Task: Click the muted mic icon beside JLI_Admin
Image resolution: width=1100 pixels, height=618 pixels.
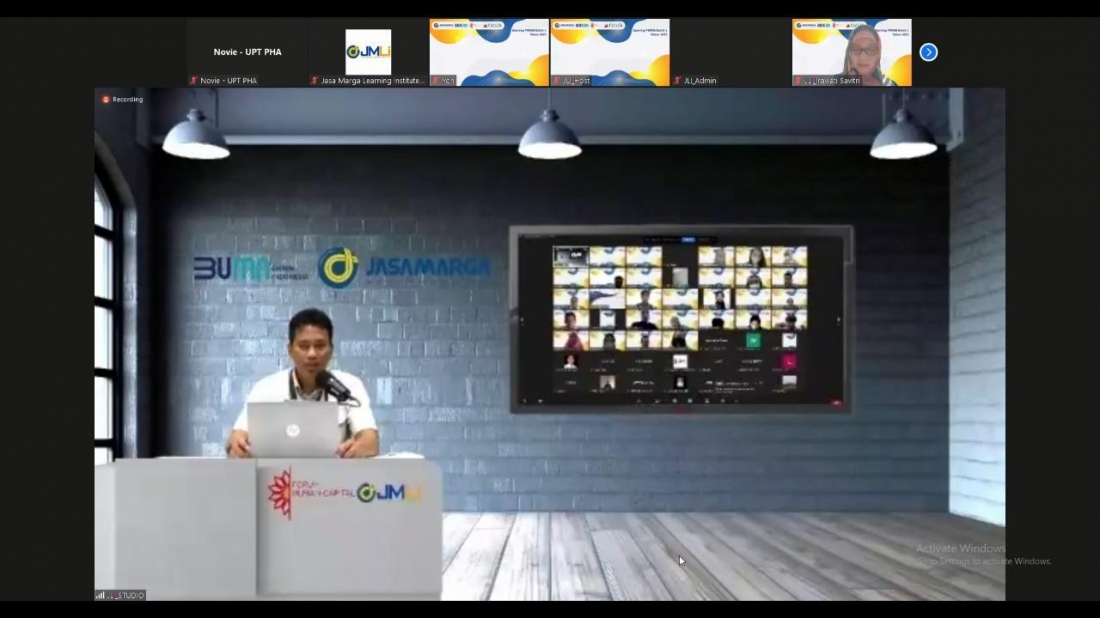Action: tap(677, 81)
